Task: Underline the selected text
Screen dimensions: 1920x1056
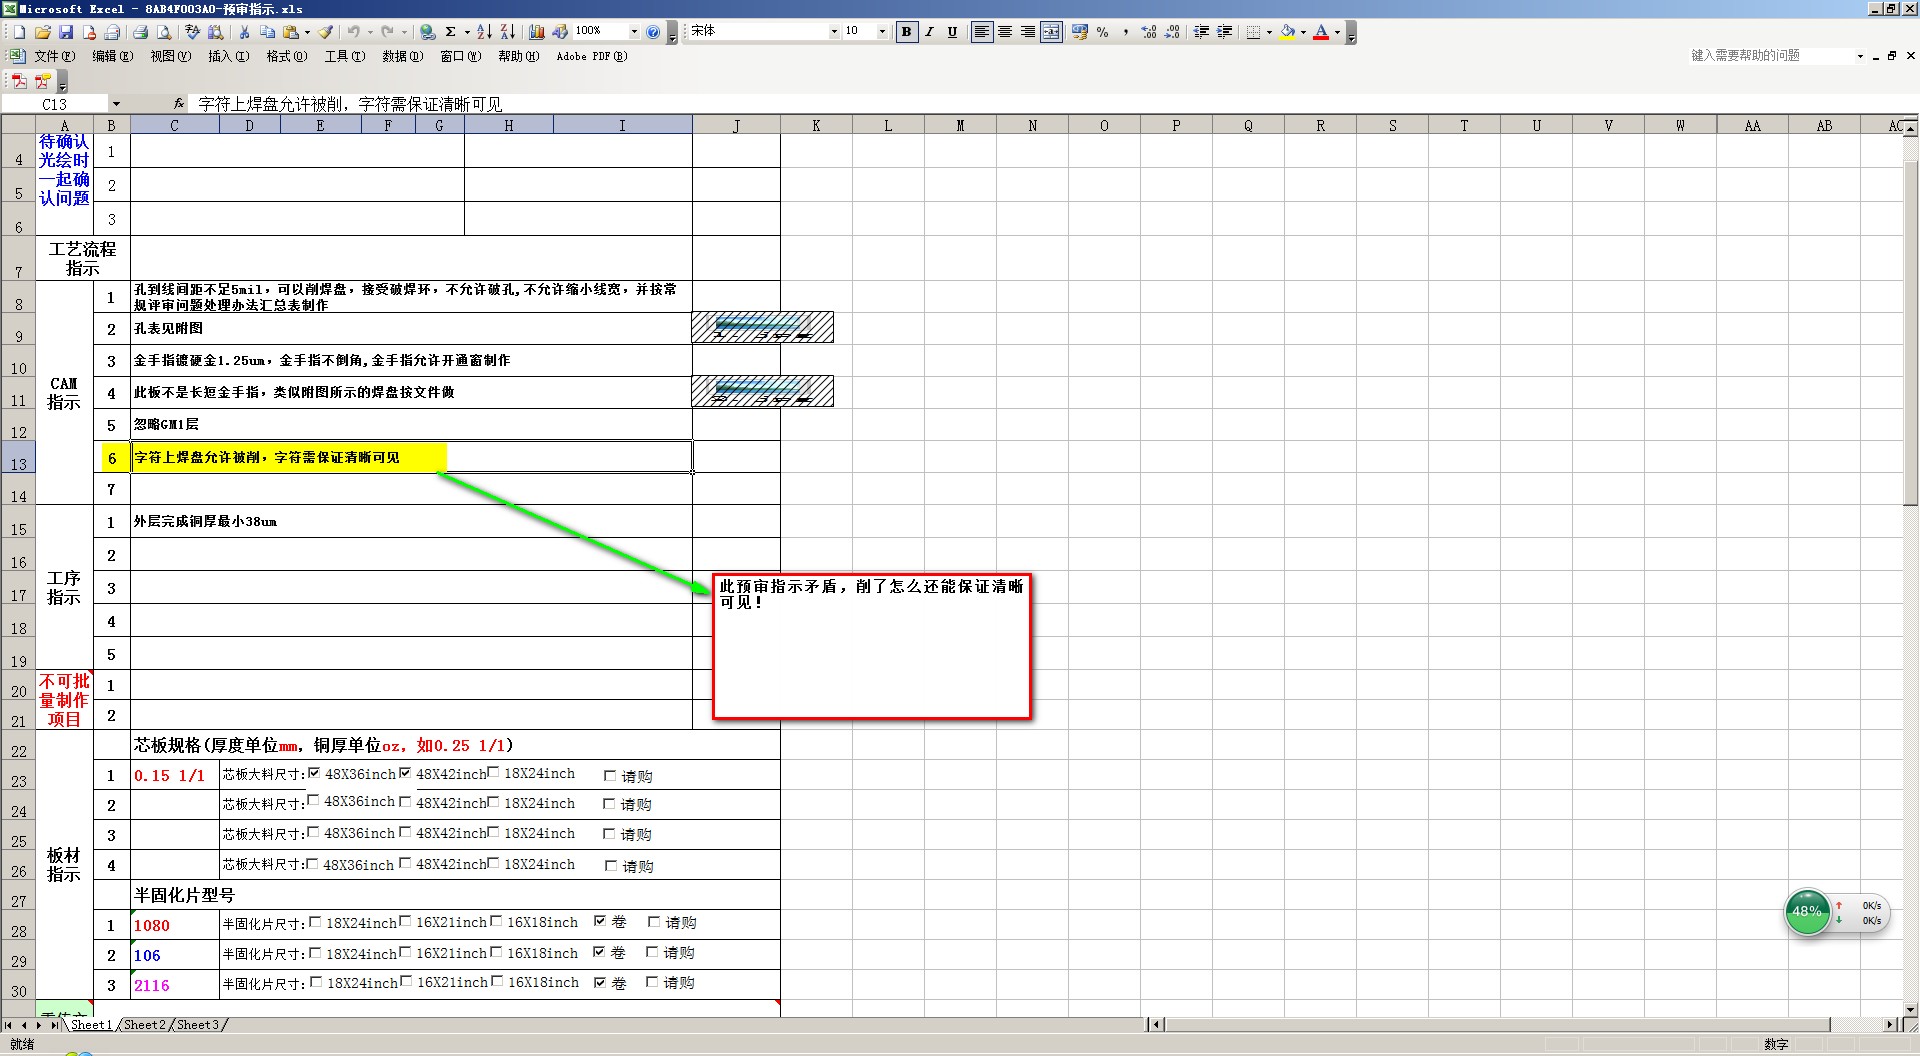Action: (x=952, y=32)
